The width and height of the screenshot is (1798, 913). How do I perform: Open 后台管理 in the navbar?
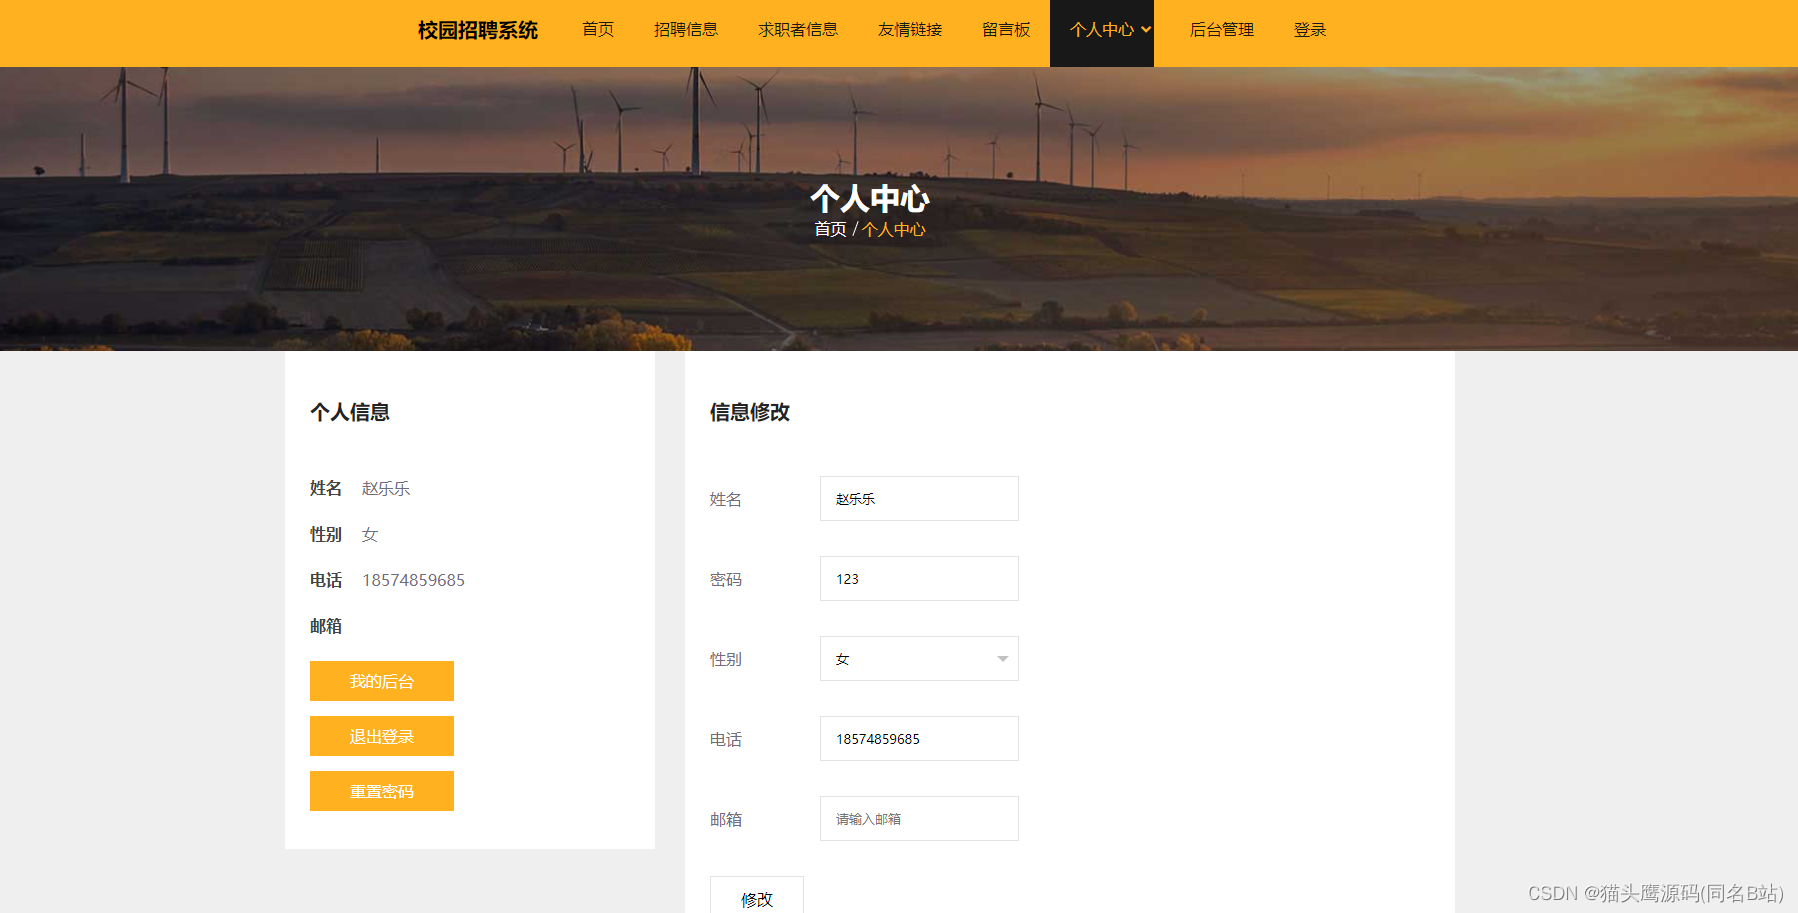coord(1222,30)
